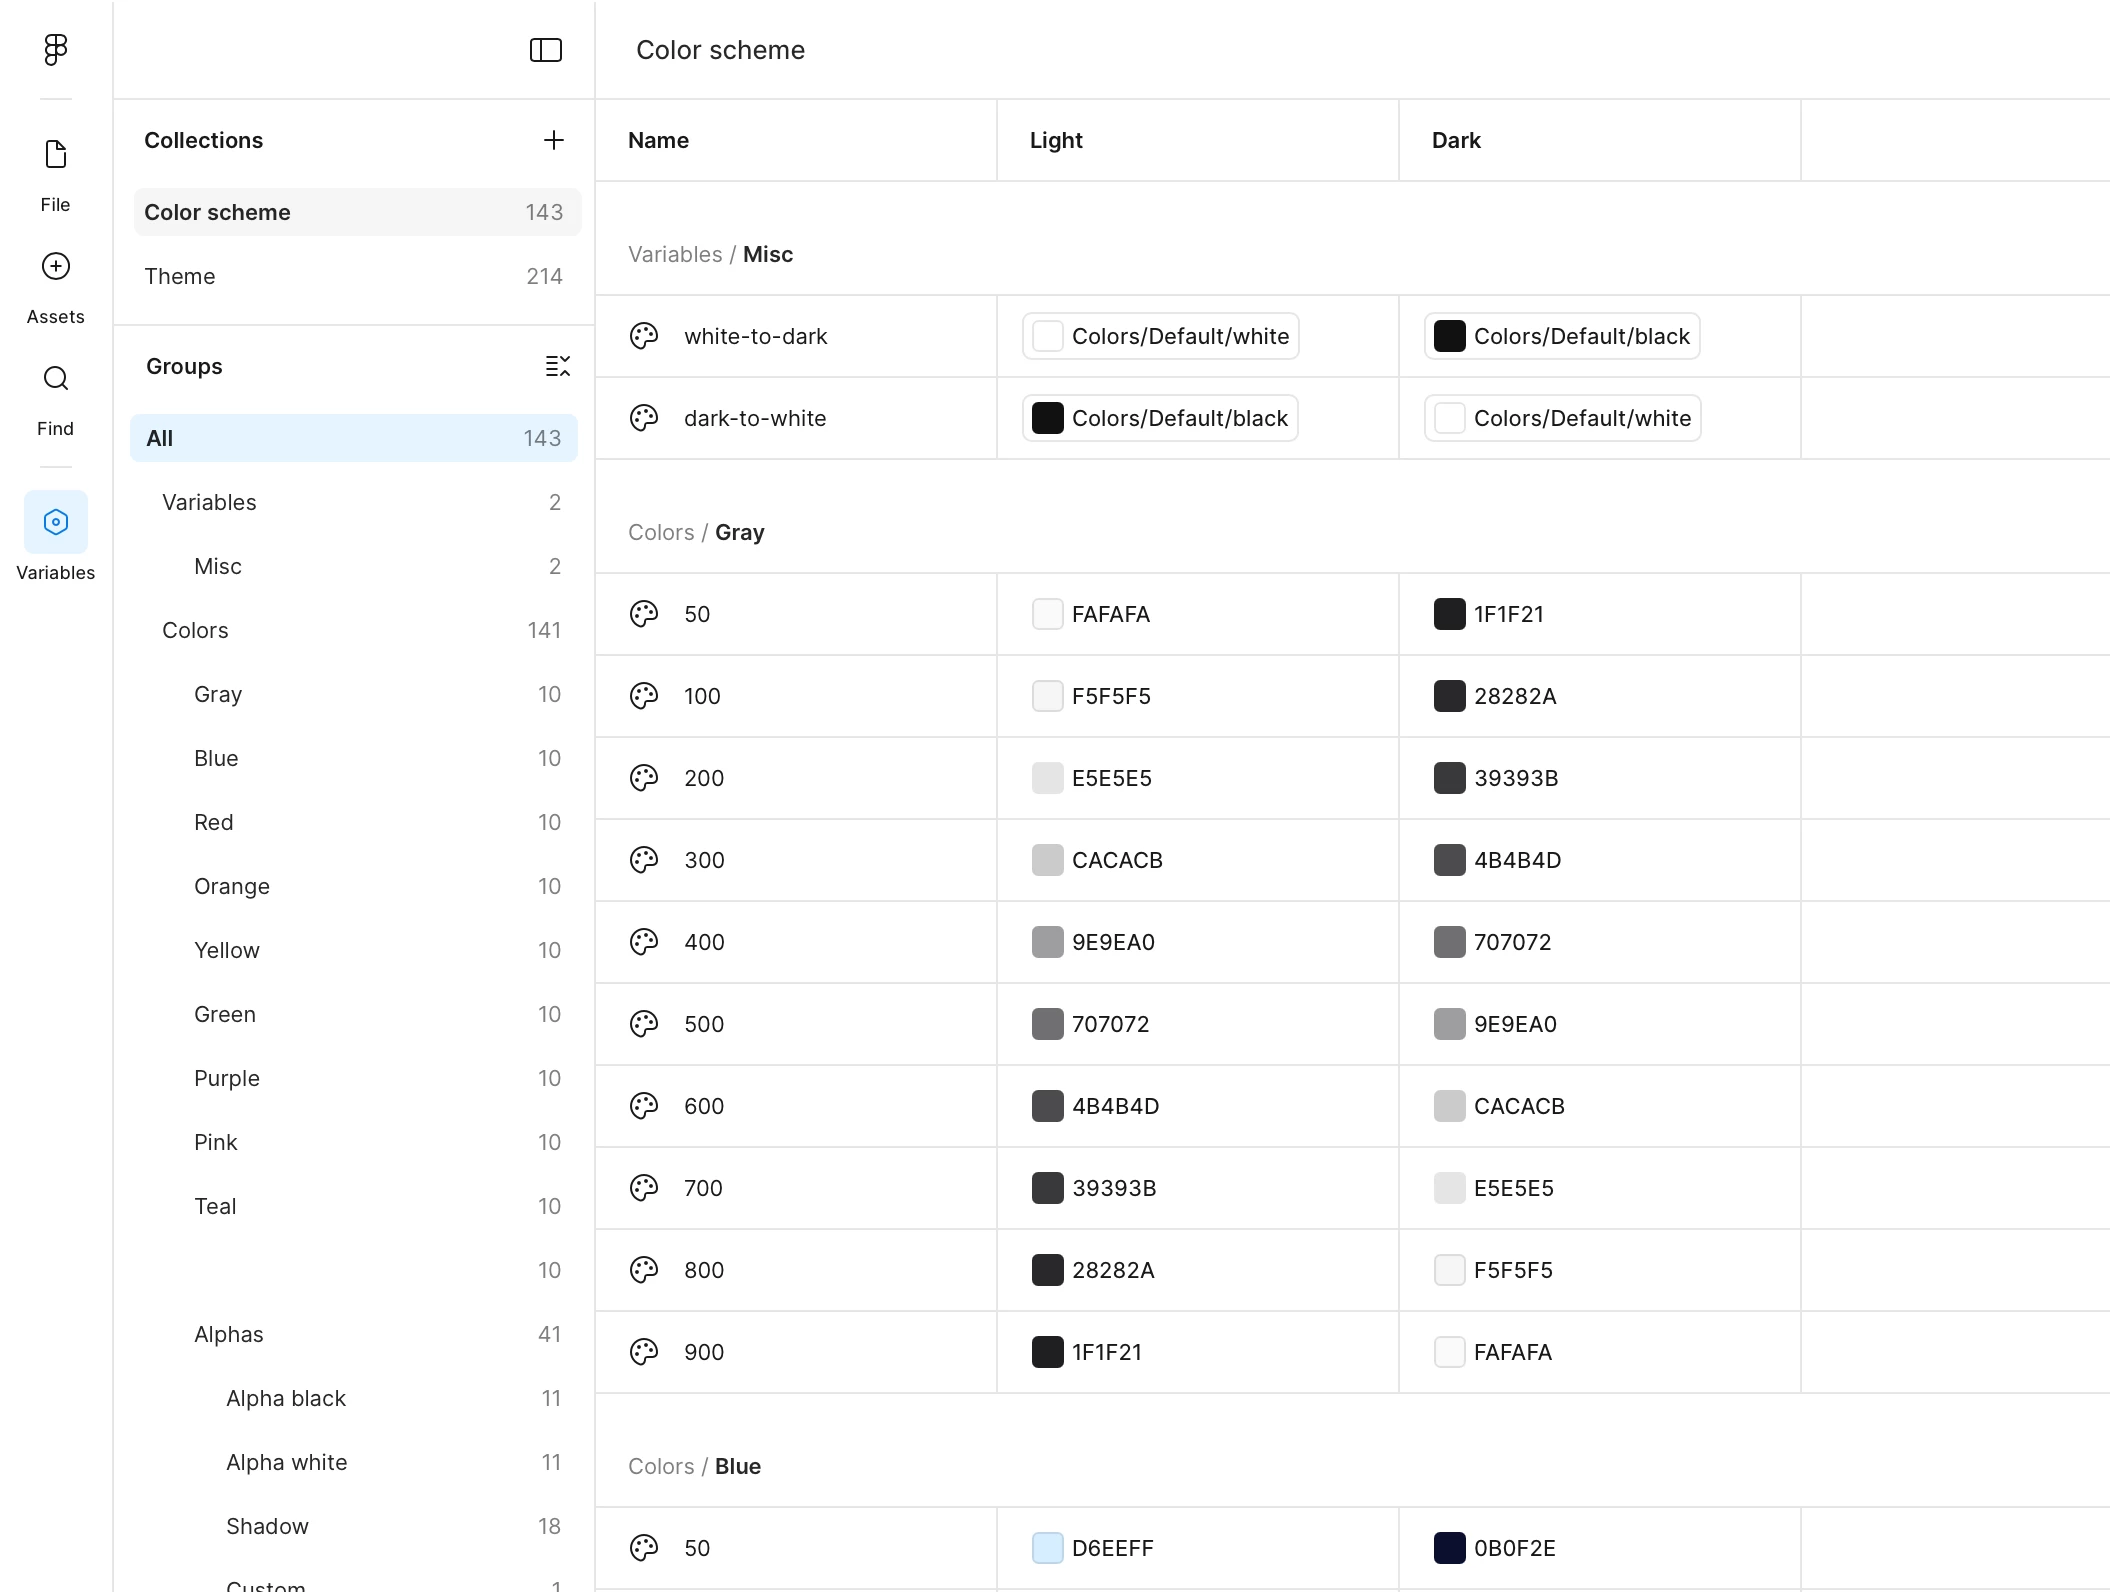Screen dimensions: 2110x1592
Task: Click palette icon for white-to-dark variable
Action: coord(644,336)
